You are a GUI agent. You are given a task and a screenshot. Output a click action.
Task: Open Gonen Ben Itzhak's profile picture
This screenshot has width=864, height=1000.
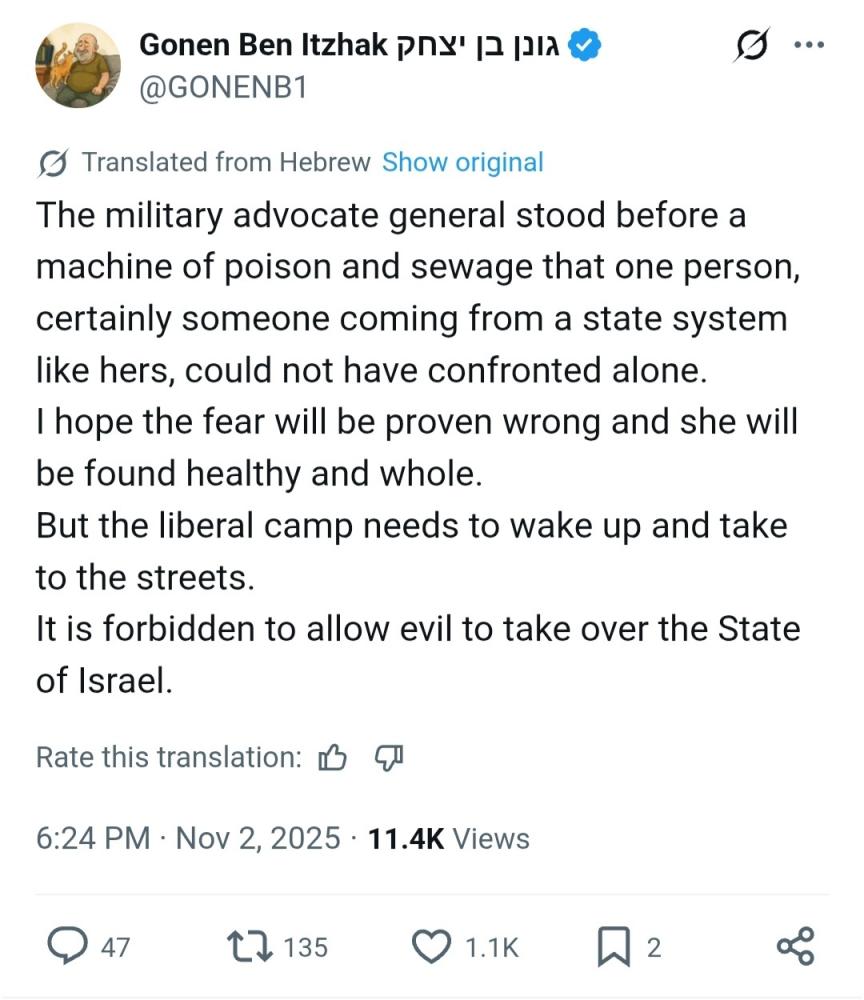78,64
